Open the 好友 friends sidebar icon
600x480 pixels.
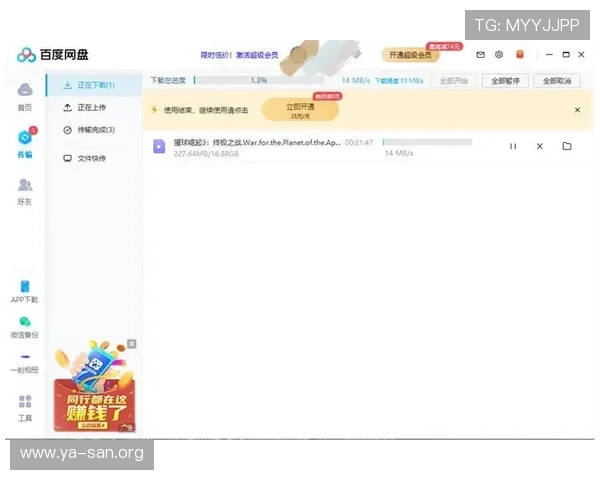25,185
